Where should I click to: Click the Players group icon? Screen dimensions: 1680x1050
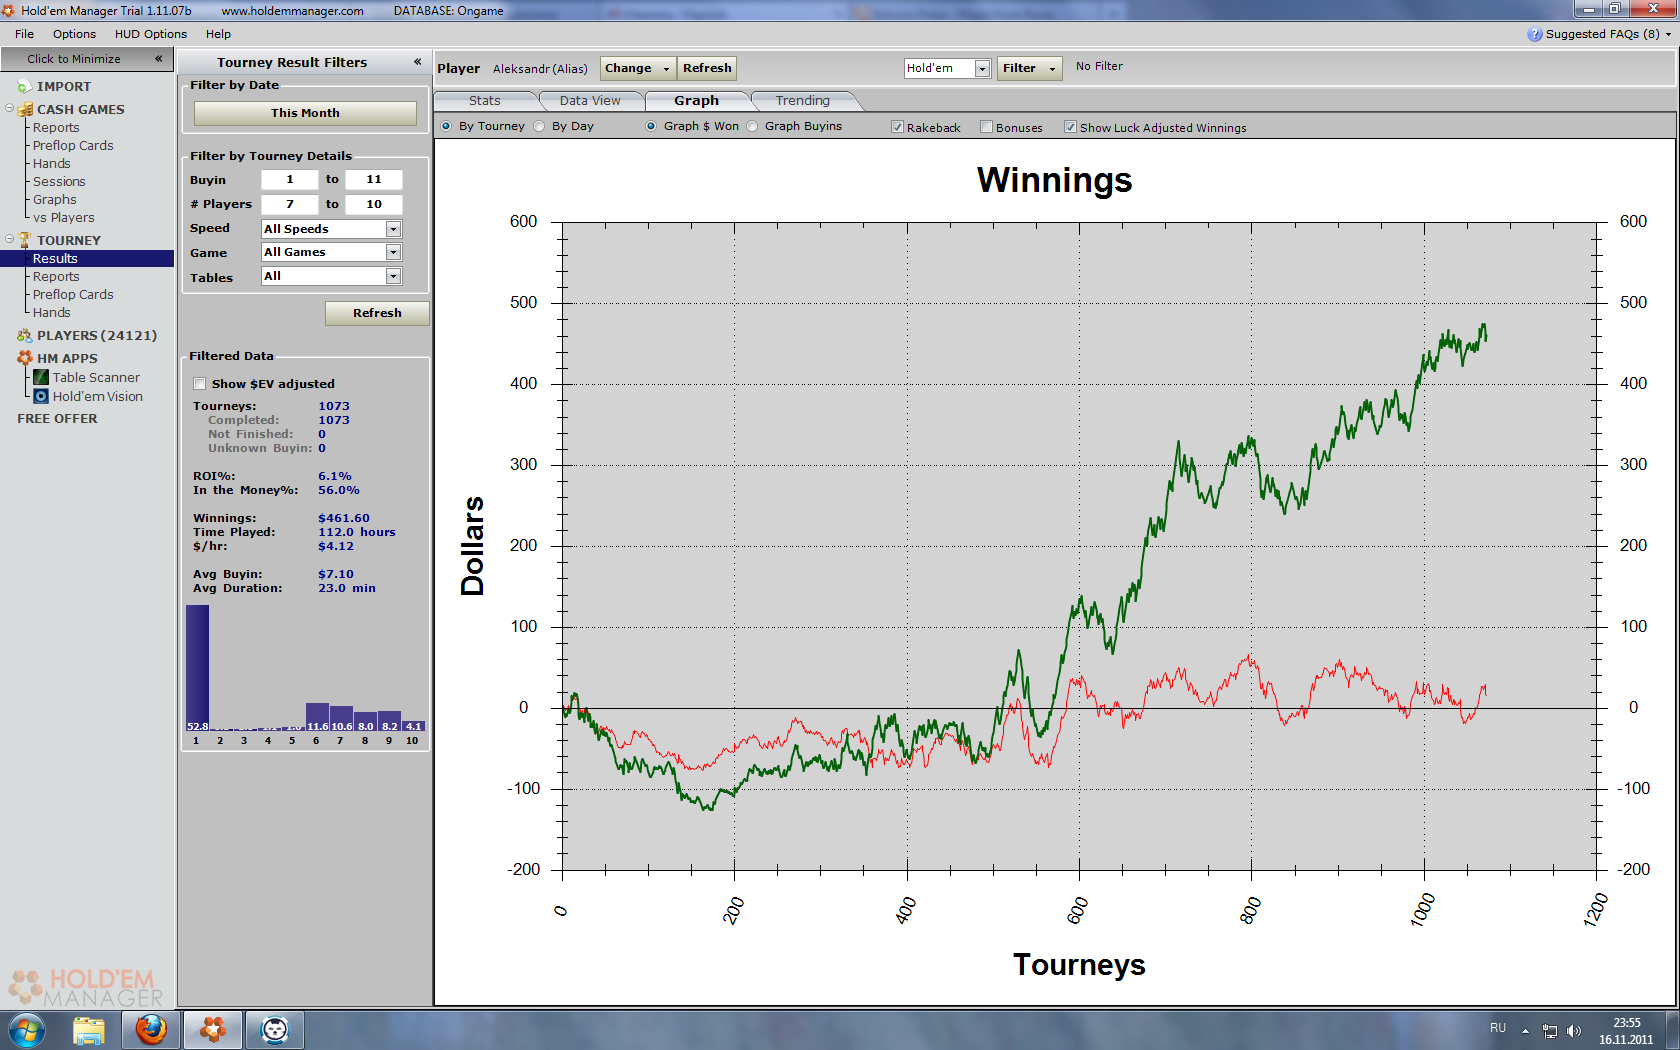25,335
